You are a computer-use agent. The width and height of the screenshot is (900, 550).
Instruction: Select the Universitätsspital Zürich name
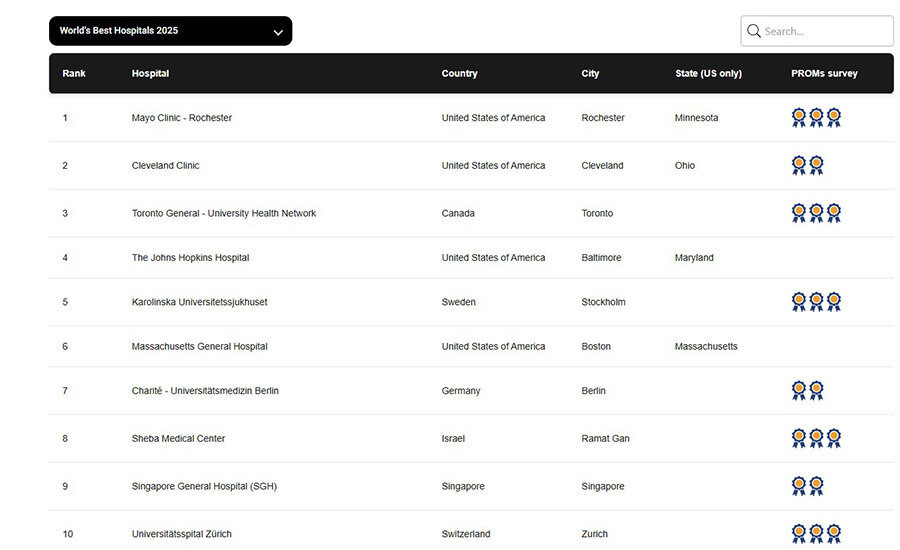(182, 534)
